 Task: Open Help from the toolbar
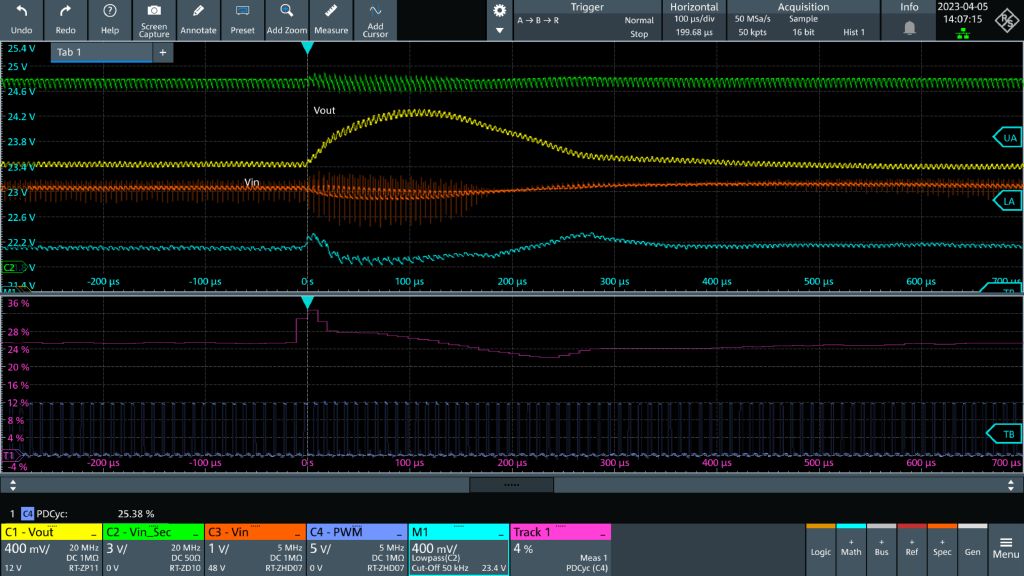pos(110,11)
